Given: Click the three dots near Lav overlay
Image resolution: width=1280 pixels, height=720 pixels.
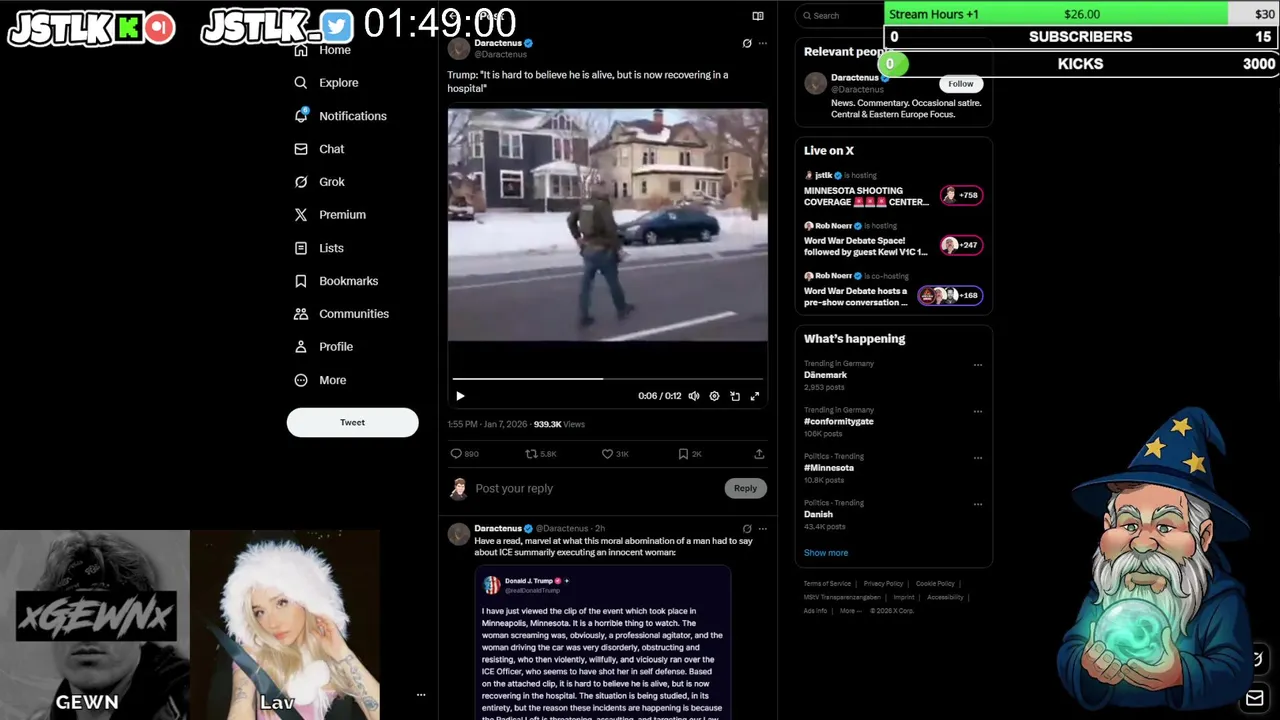Looking at the screenshot, I should click(x=421, y=694).
